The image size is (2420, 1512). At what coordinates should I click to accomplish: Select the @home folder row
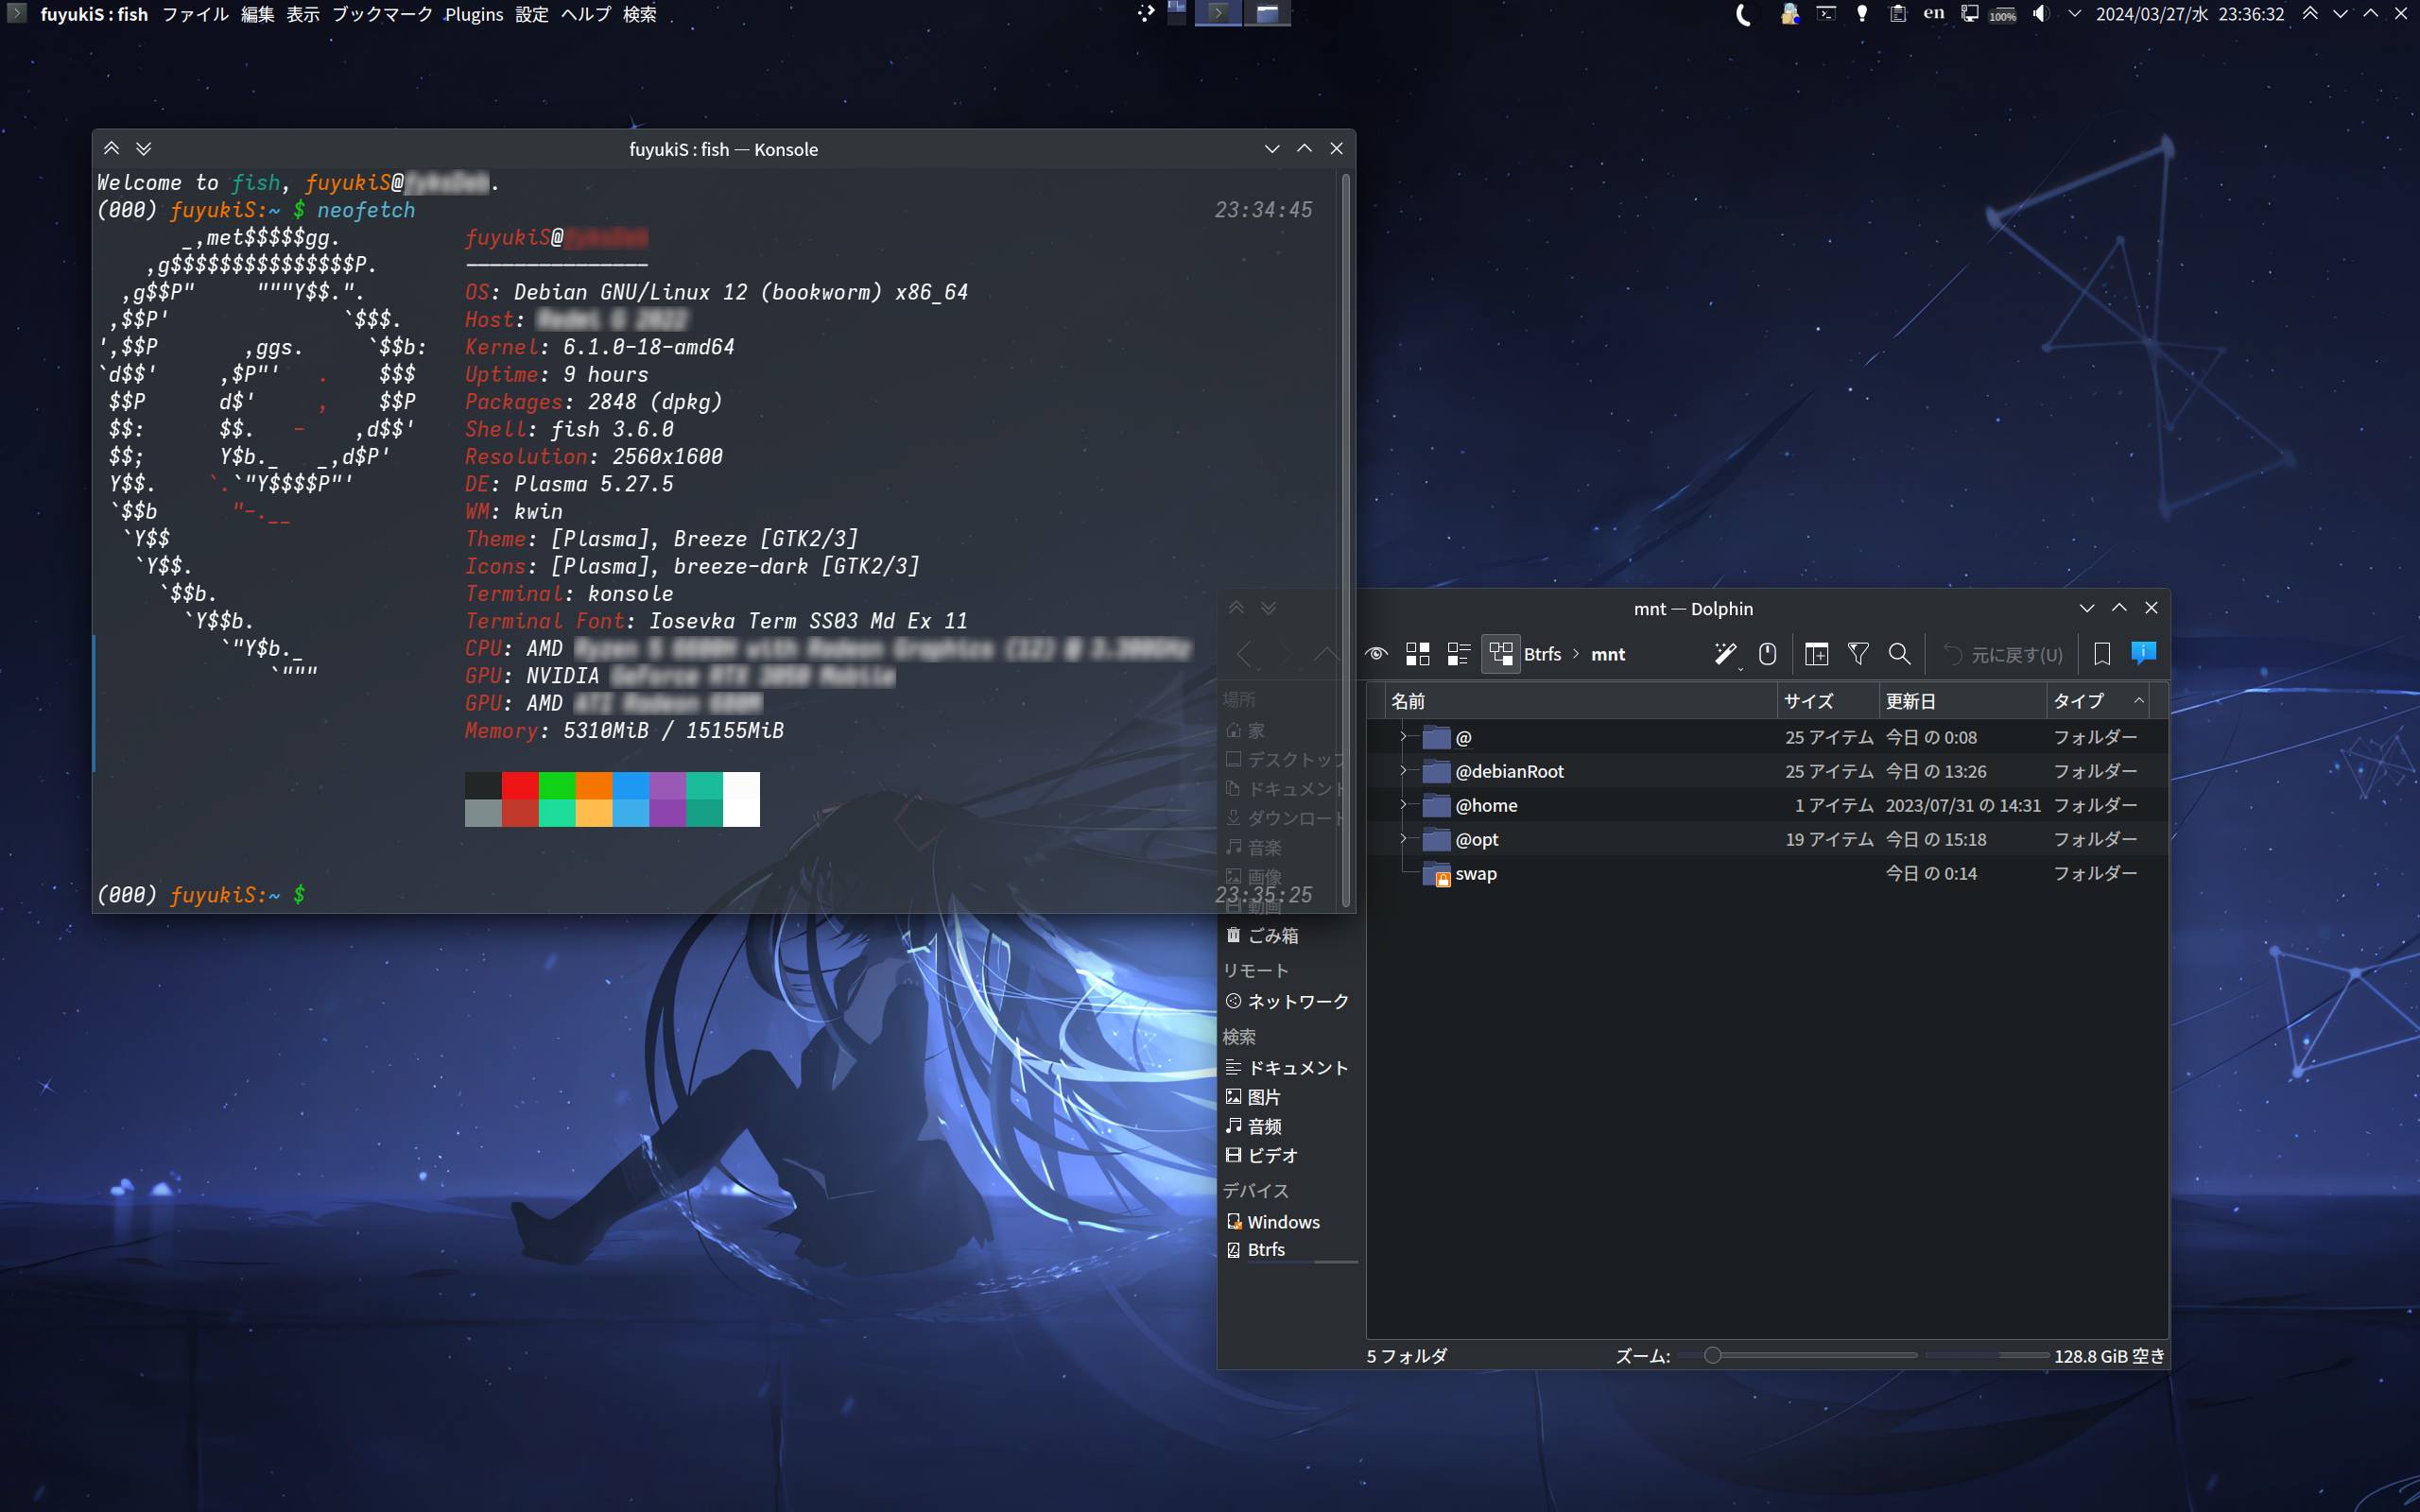1767,805
